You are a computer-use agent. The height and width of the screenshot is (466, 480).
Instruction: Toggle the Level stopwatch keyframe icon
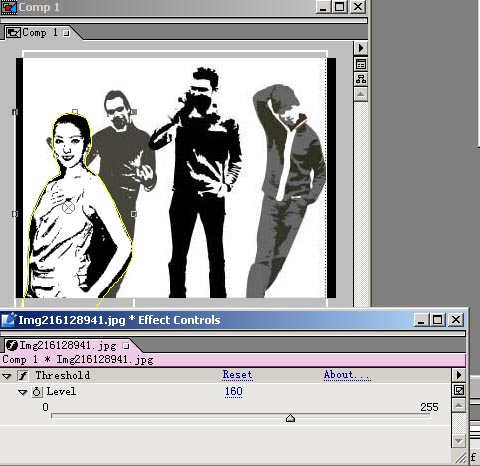pos(37,392)
